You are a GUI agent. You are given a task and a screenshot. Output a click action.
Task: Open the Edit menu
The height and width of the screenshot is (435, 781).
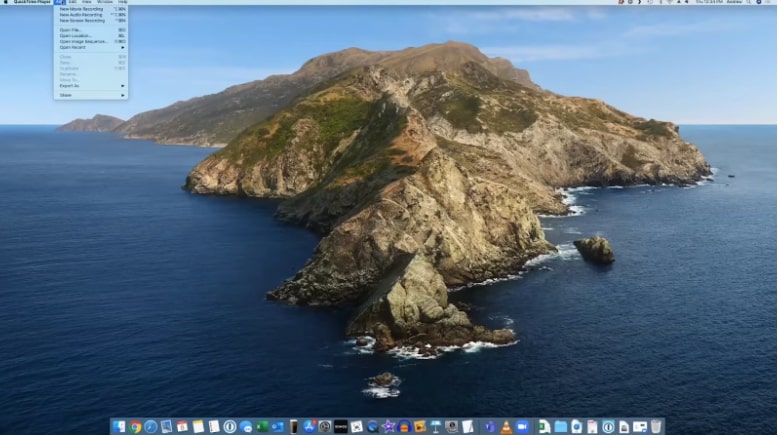click(x=73, y=2)
